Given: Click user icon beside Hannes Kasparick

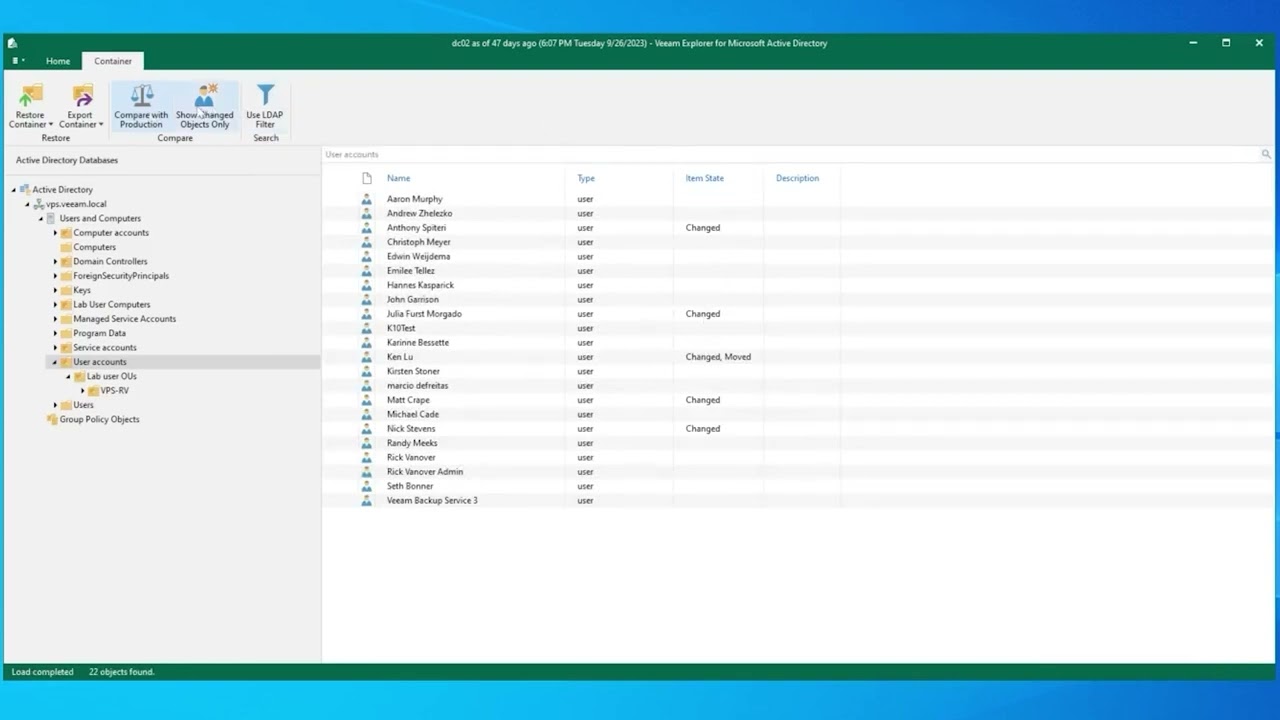Looking at the screenshot, I should point(366,285).
